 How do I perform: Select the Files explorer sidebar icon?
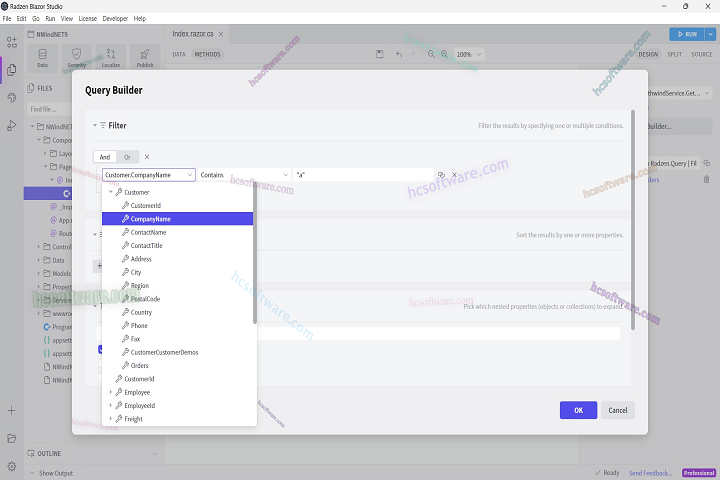click(12, 70)
